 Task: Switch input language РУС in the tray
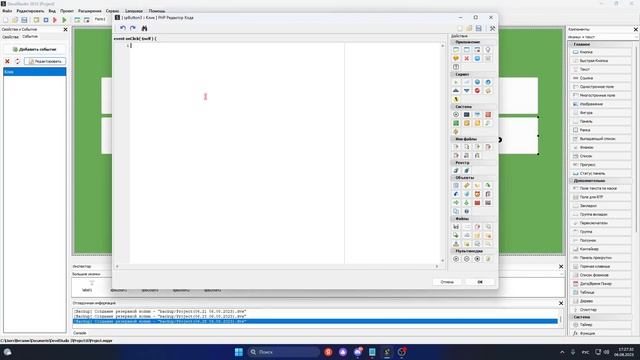pos(585,352)
